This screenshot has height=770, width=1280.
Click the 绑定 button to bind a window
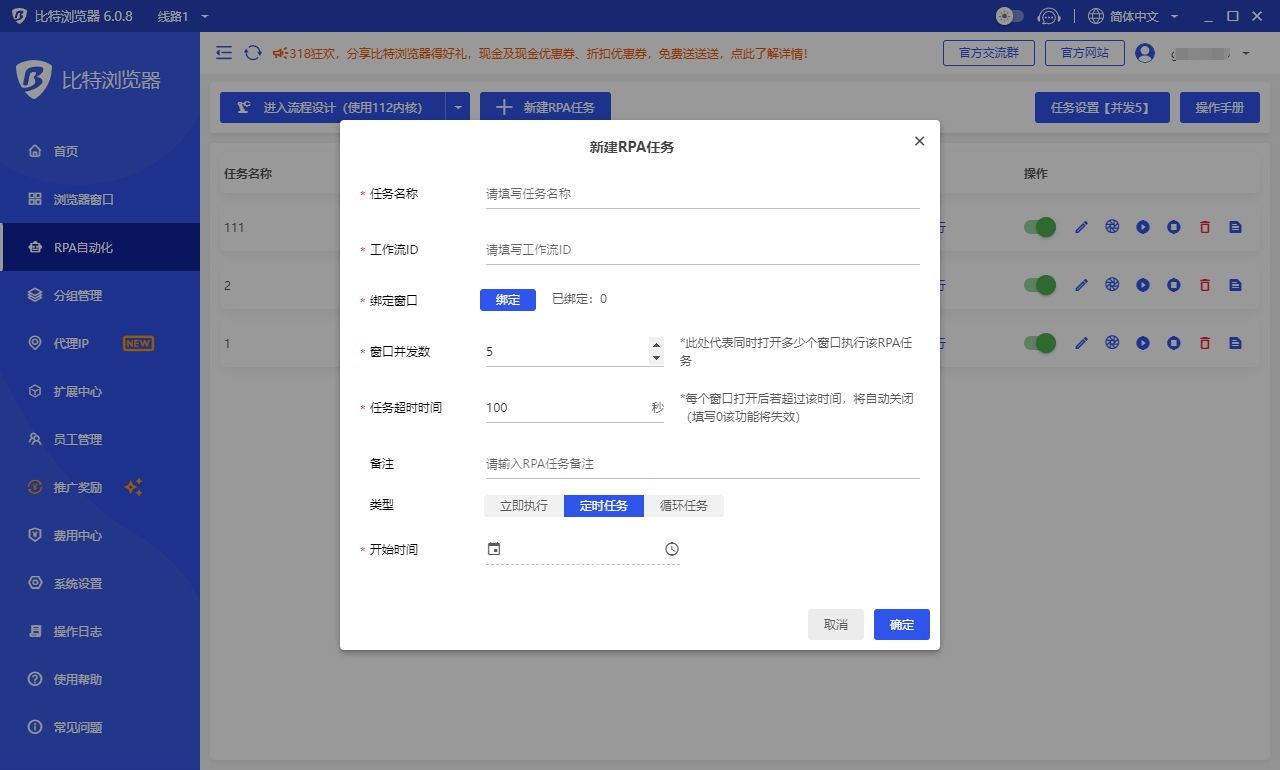pyautogui.click(x=507, y=299)
